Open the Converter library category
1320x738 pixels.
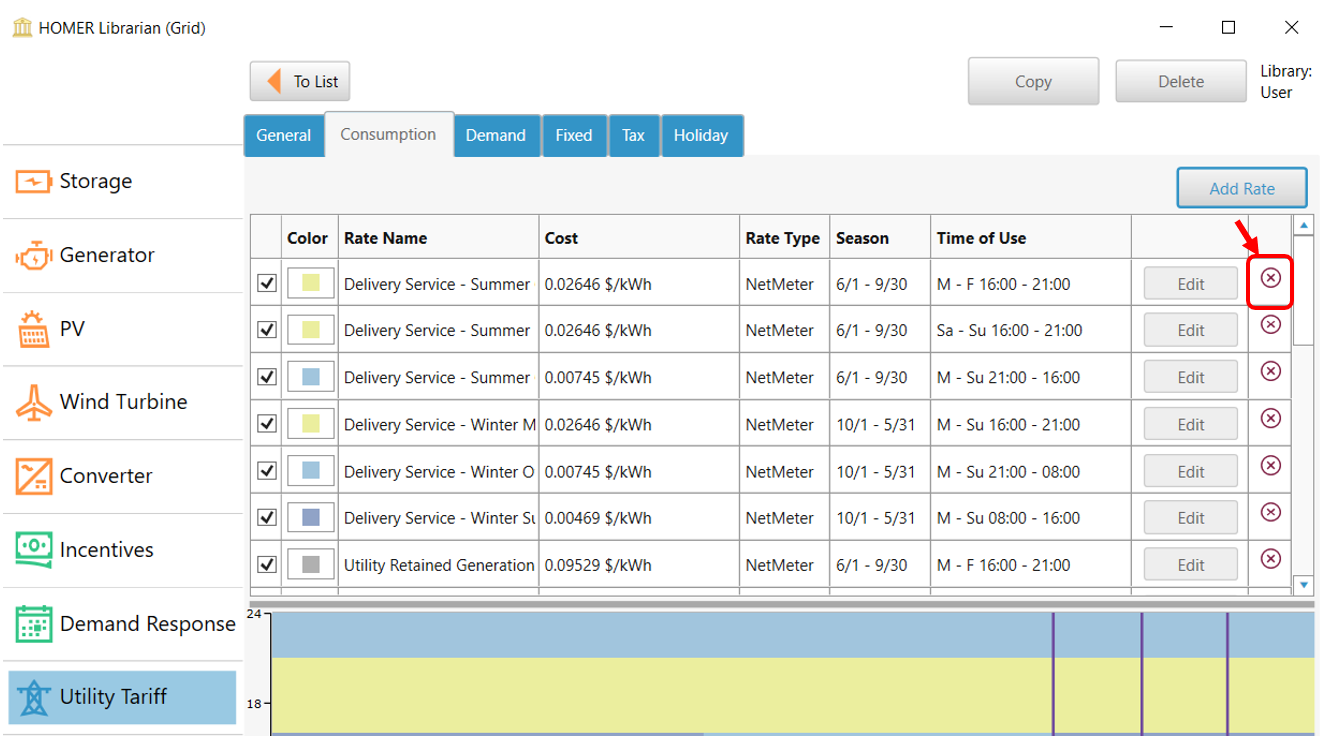(122, 476)
